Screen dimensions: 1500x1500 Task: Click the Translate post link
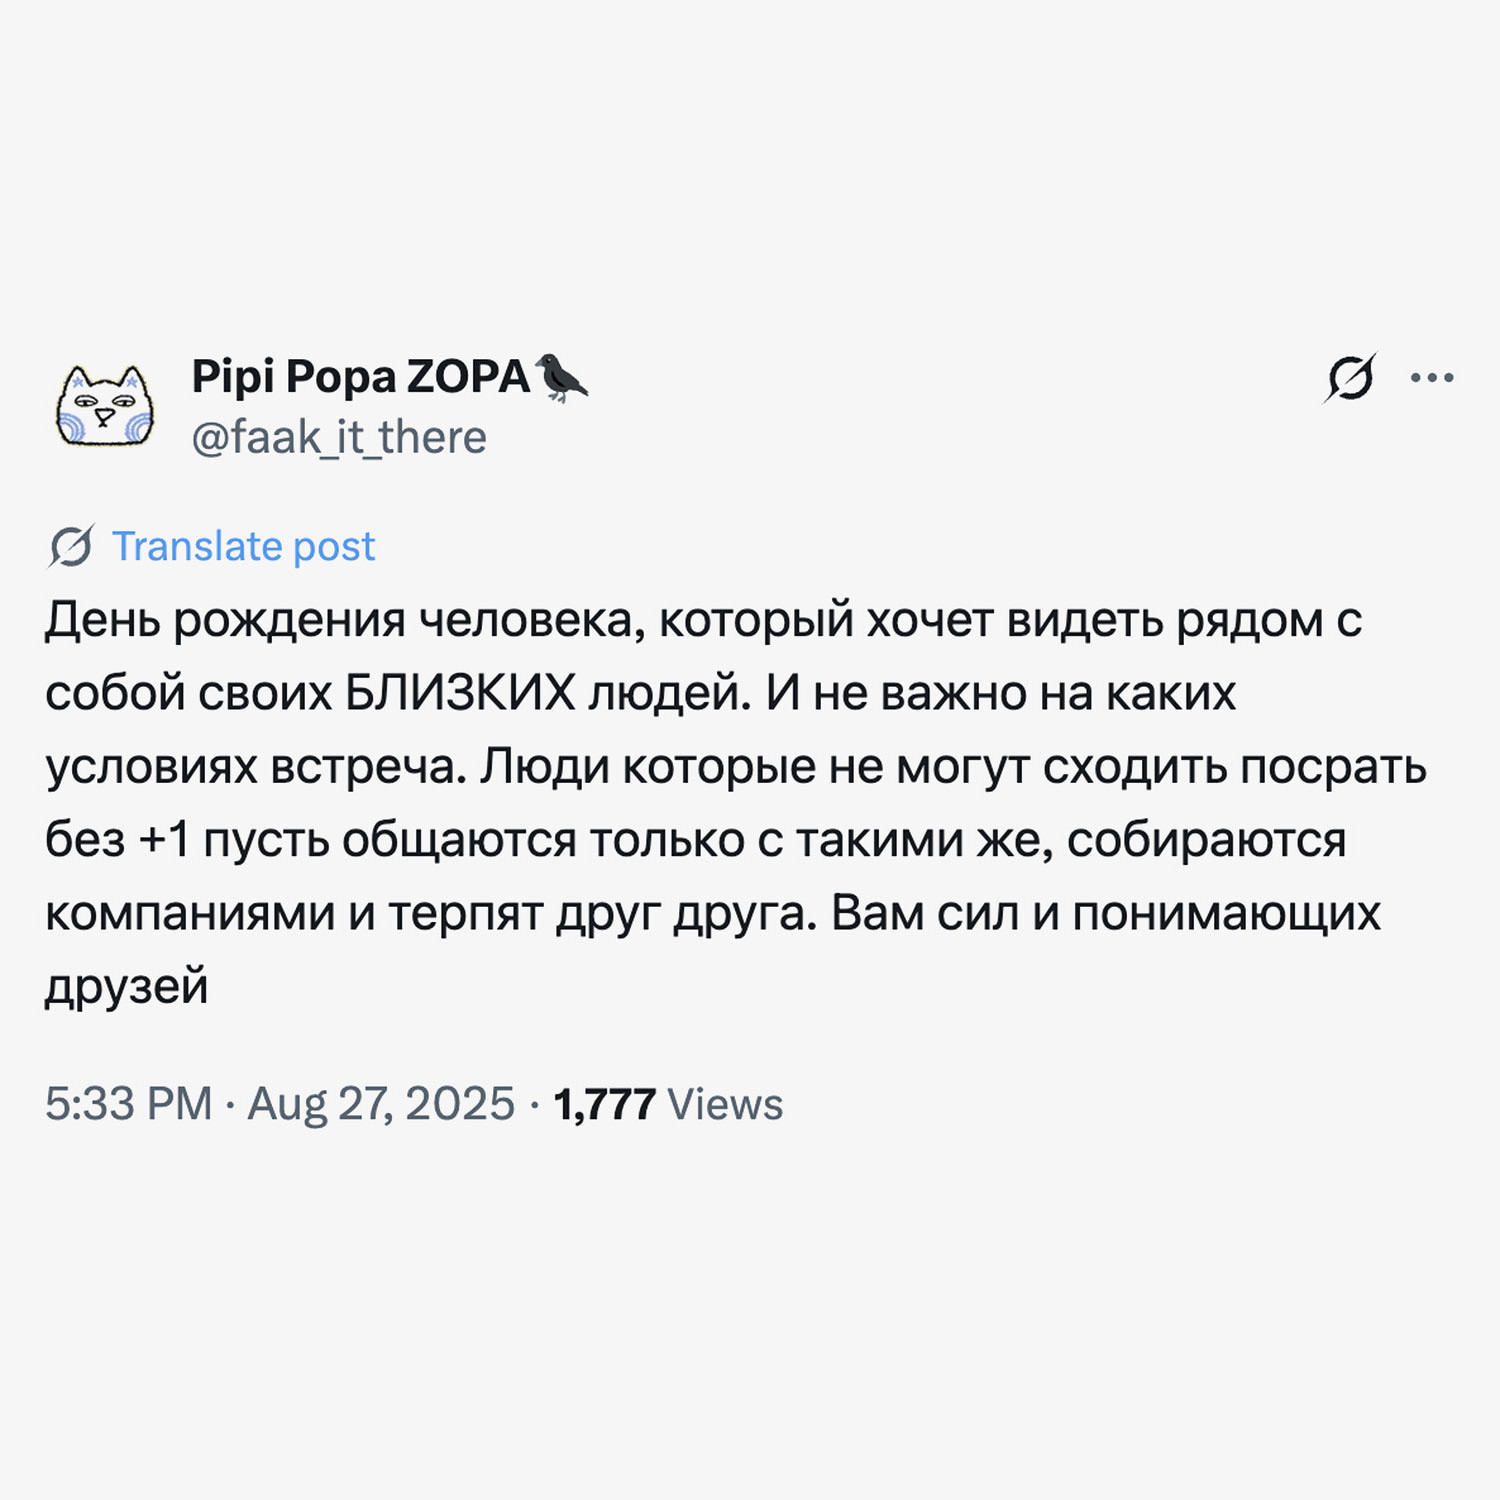click(243, 546)
